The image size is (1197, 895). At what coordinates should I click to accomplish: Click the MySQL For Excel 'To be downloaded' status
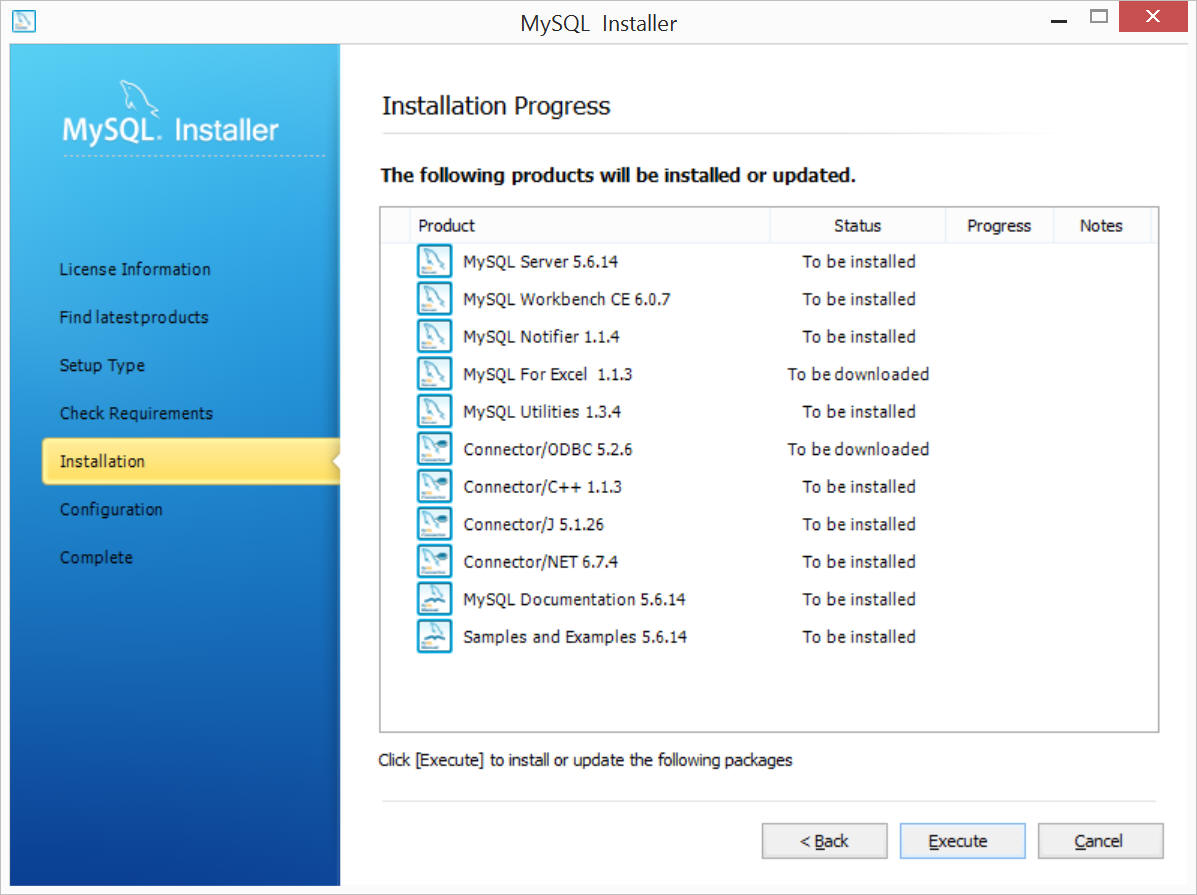coord(858,374)
